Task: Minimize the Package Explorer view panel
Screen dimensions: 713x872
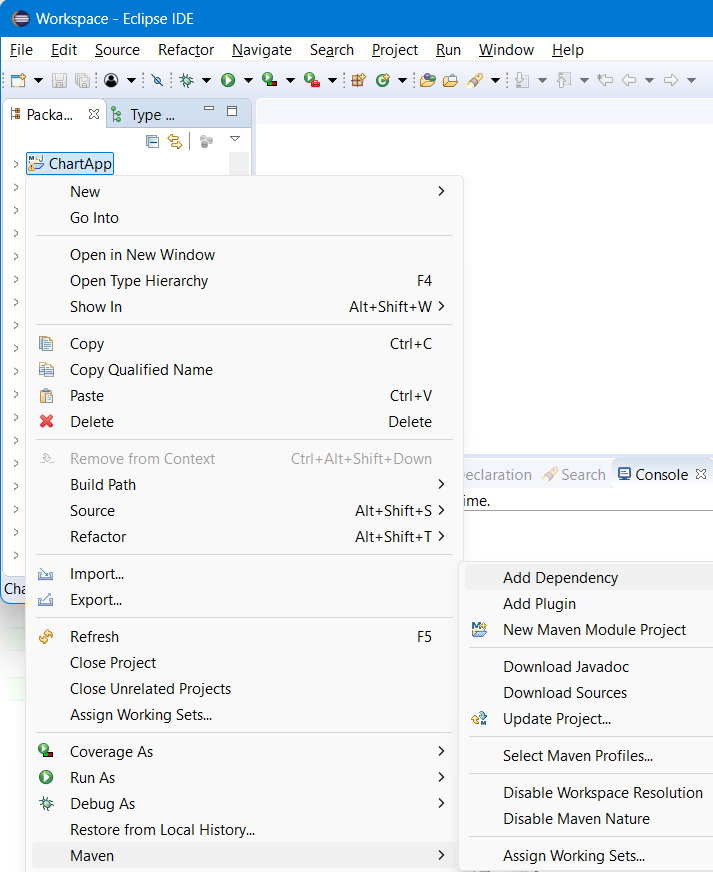Action: click(x=209, y=108)
